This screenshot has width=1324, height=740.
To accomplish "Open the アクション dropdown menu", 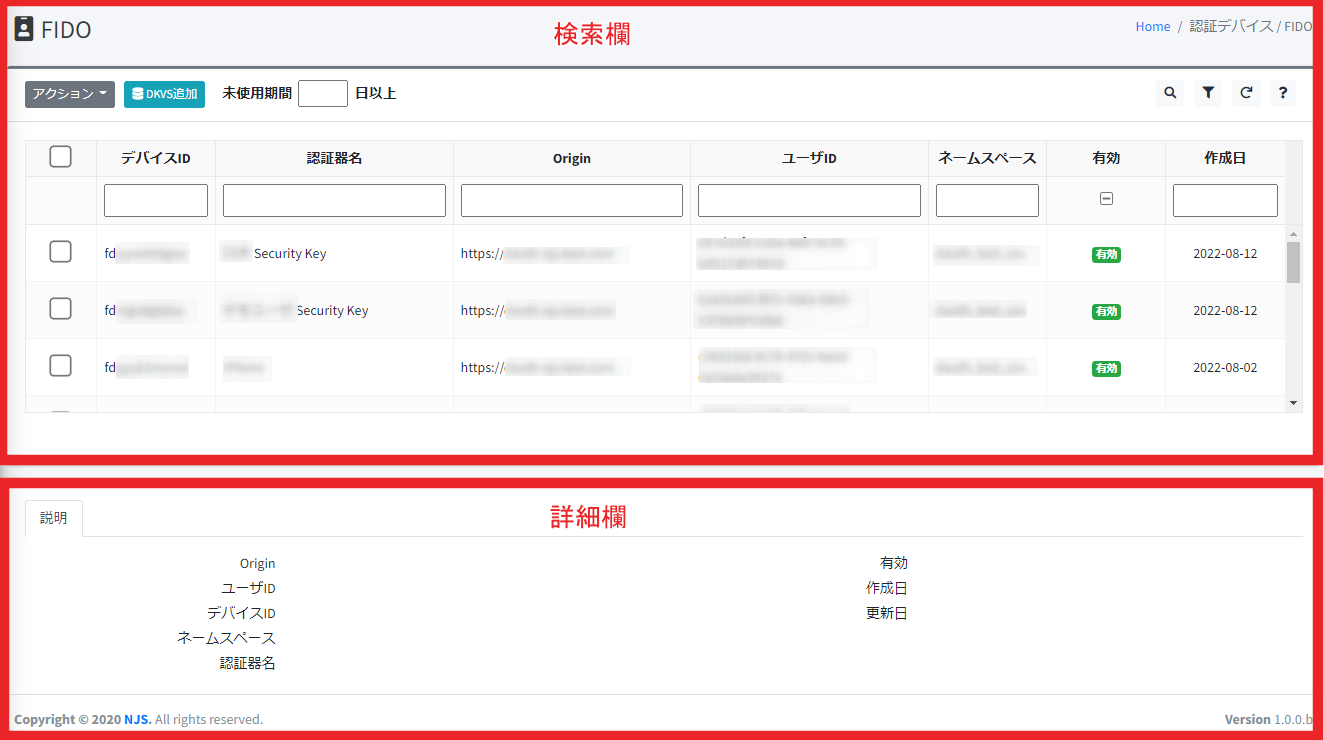I will point(70,94).
